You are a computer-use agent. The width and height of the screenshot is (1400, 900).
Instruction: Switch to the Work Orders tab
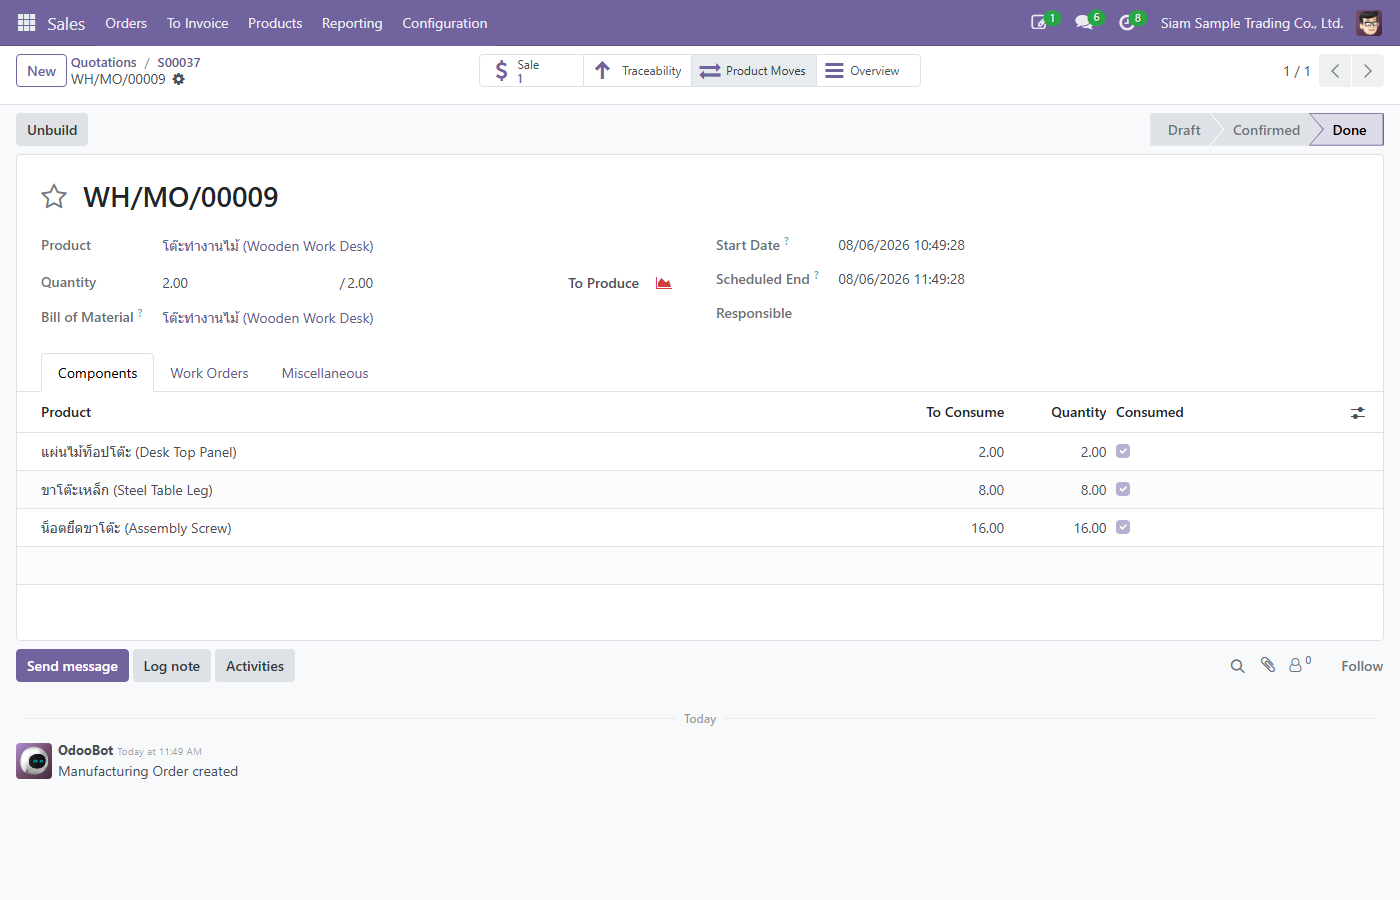209,373
